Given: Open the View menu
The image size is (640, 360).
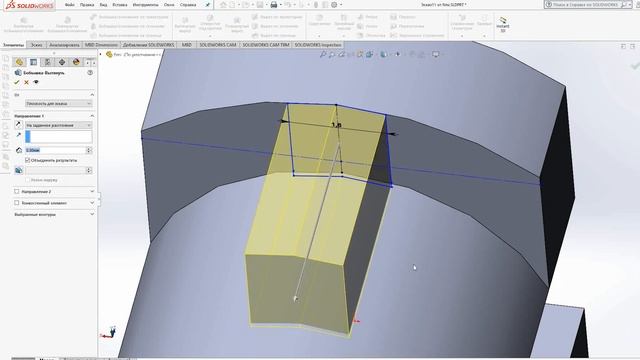Looking at the screenshot, I should pyautogui.click(x=103, y=5).
